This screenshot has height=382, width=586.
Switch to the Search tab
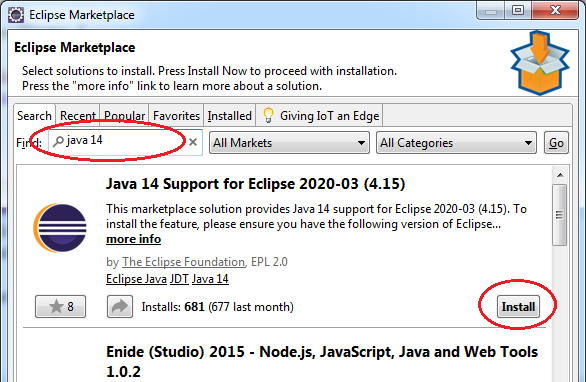coord(34,116)
